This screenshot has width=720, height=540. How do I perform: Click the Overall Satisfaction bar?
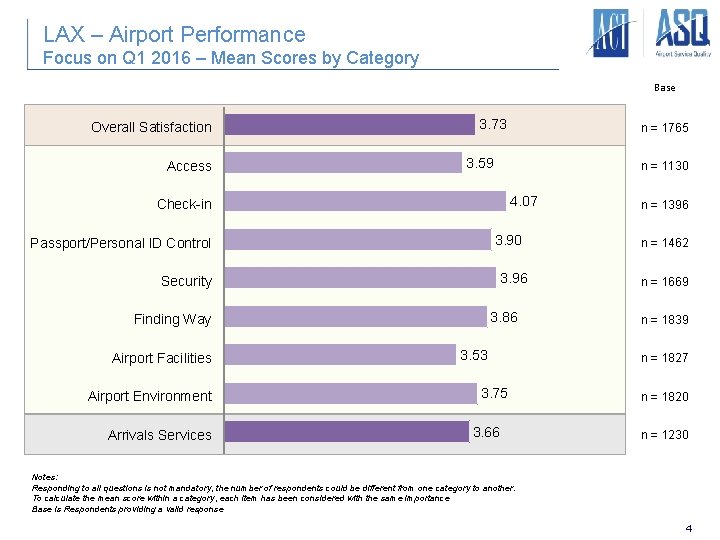point(349,125)
